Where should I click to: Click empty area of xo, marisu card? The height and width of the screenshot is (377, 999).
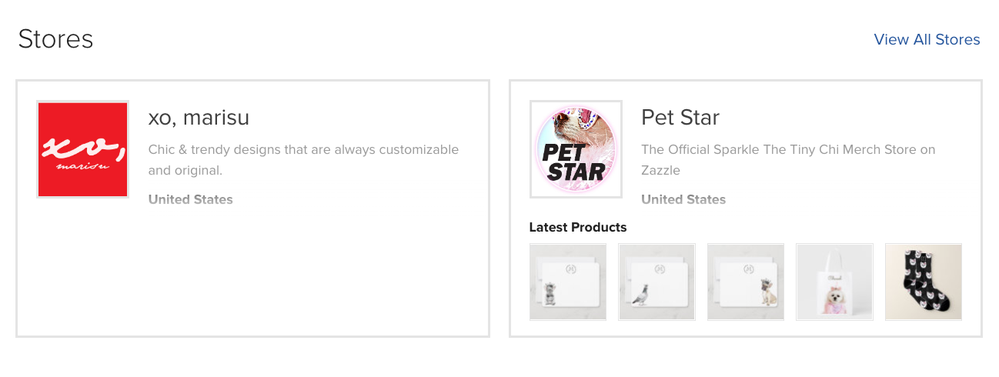point(252,274)
